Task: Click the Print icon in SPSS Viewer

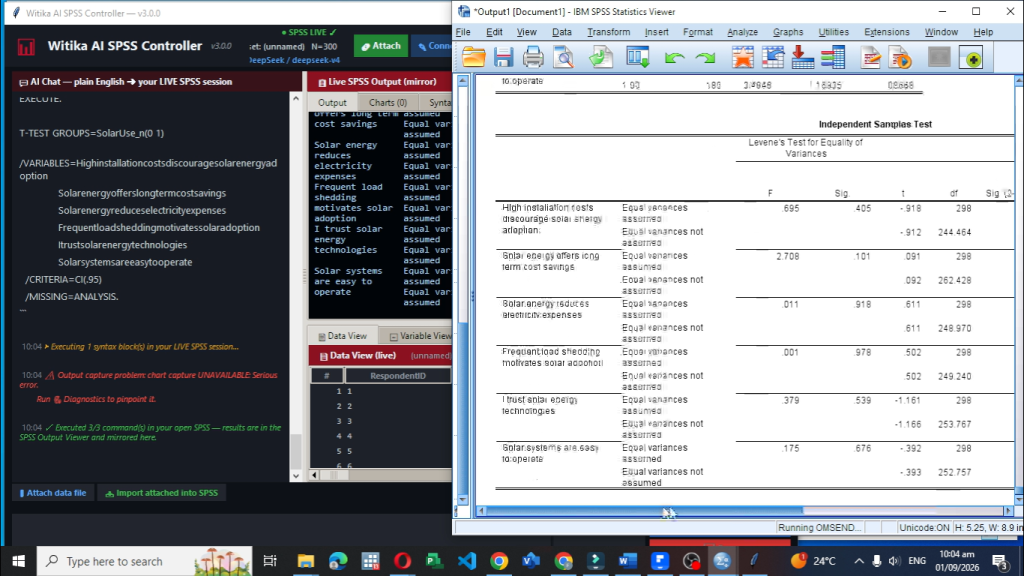Action: point(533,58)
